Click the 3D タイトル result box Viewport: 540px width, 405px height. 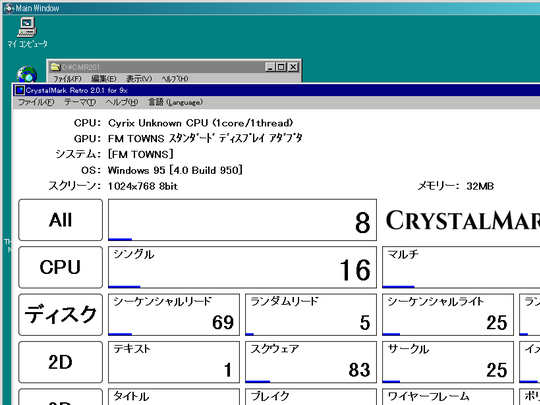pyautogui.click(x=174, y=397)
